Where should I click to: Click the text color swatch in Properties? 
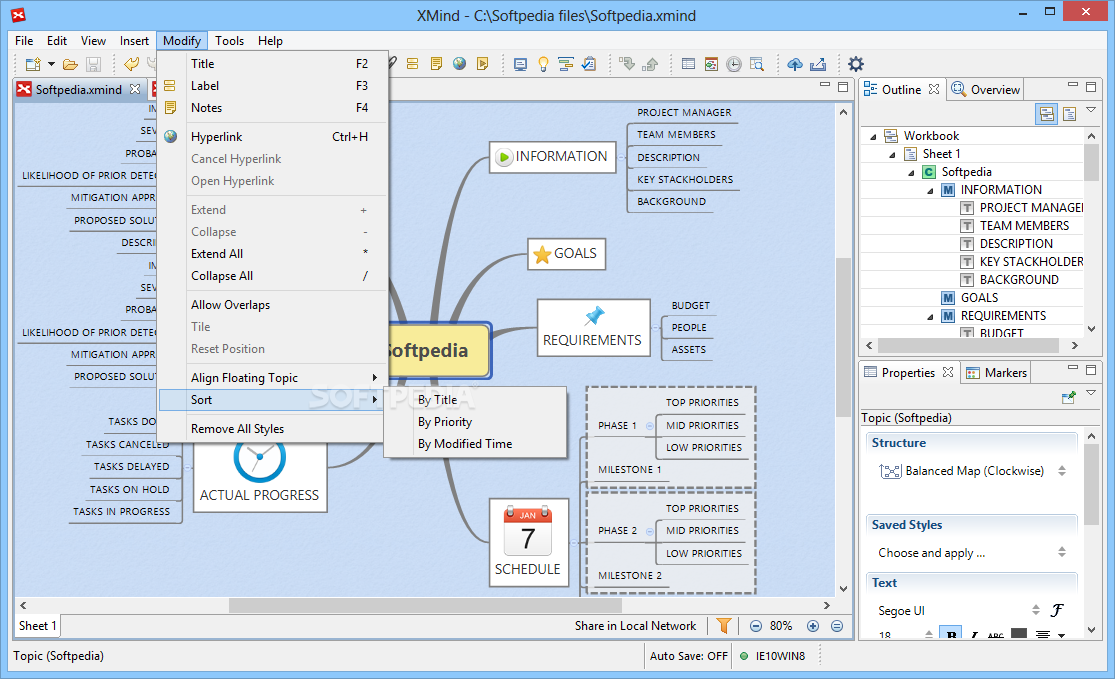1018,633
